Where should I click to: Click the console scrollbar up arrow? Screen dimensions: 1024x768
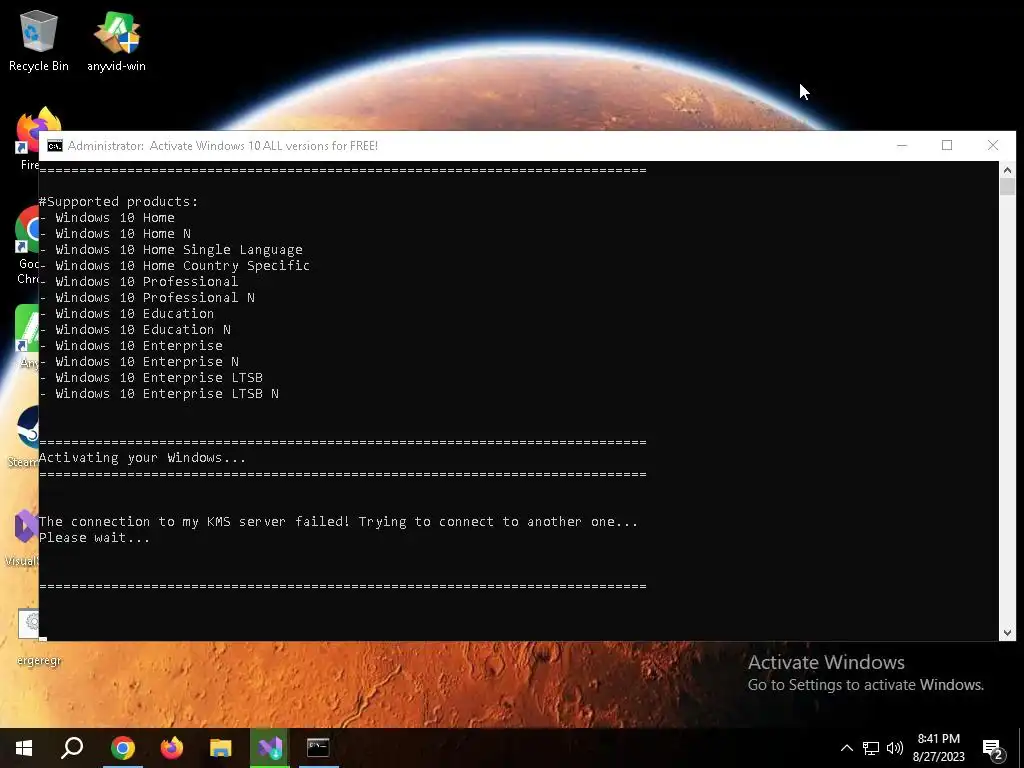[x=1007, y=170]
